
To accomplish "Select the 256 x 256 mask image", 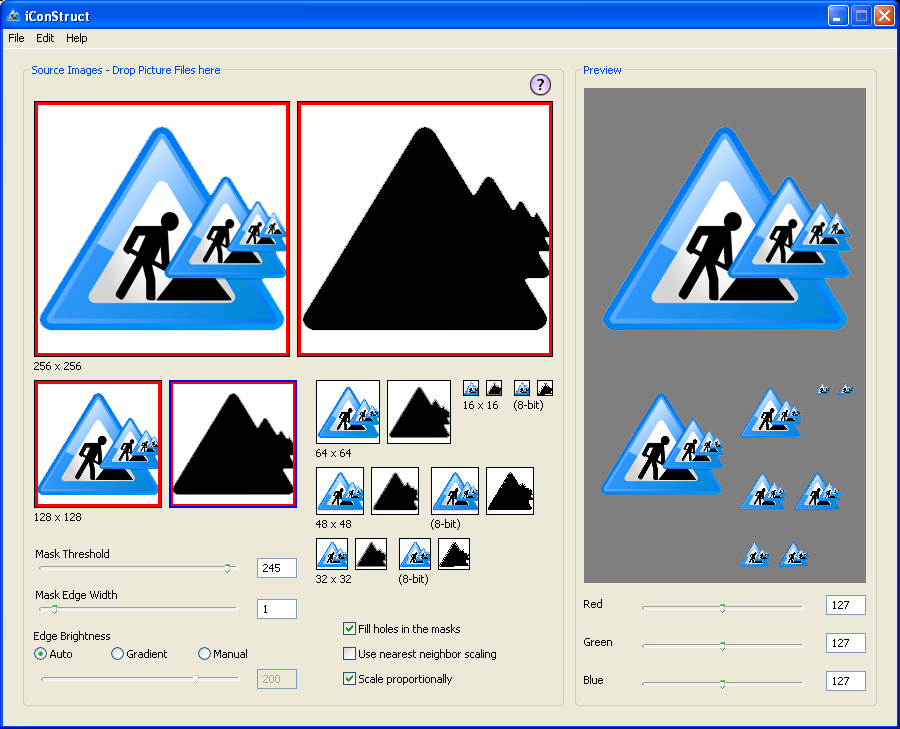I will (x=425, y=229).
